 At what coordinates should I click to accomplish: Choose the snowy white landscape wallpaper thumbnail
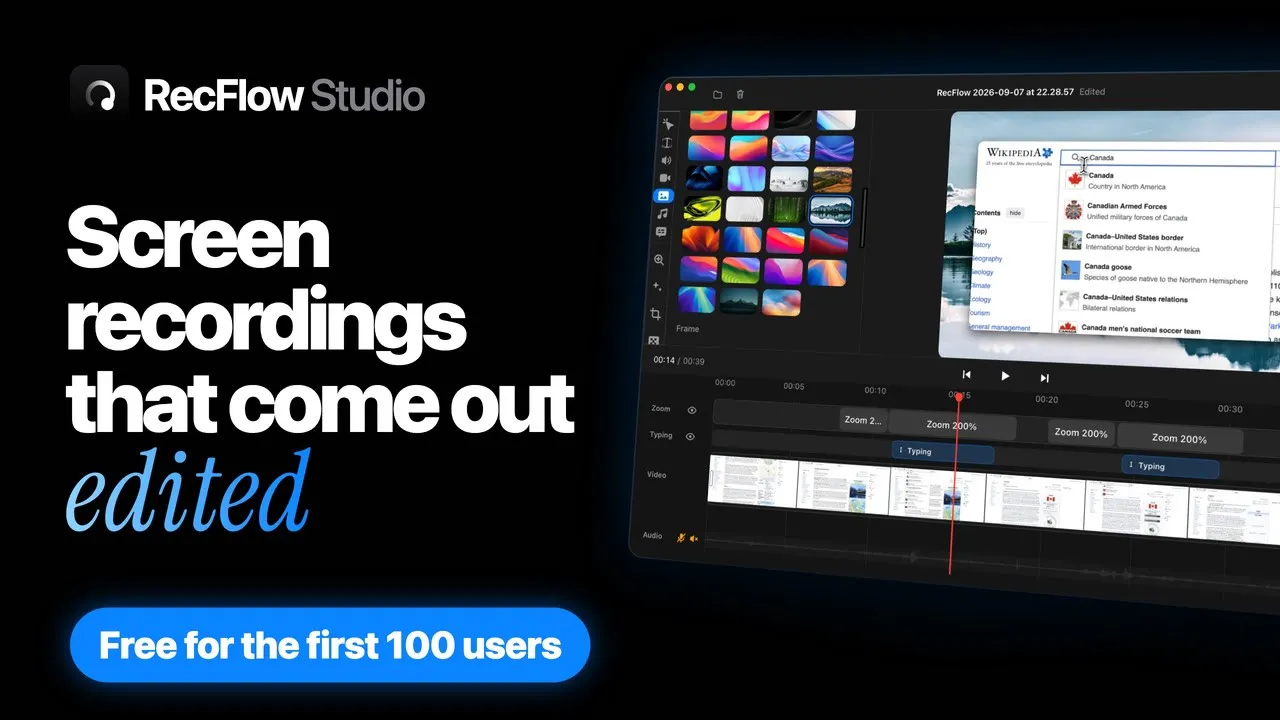[790, 178]
